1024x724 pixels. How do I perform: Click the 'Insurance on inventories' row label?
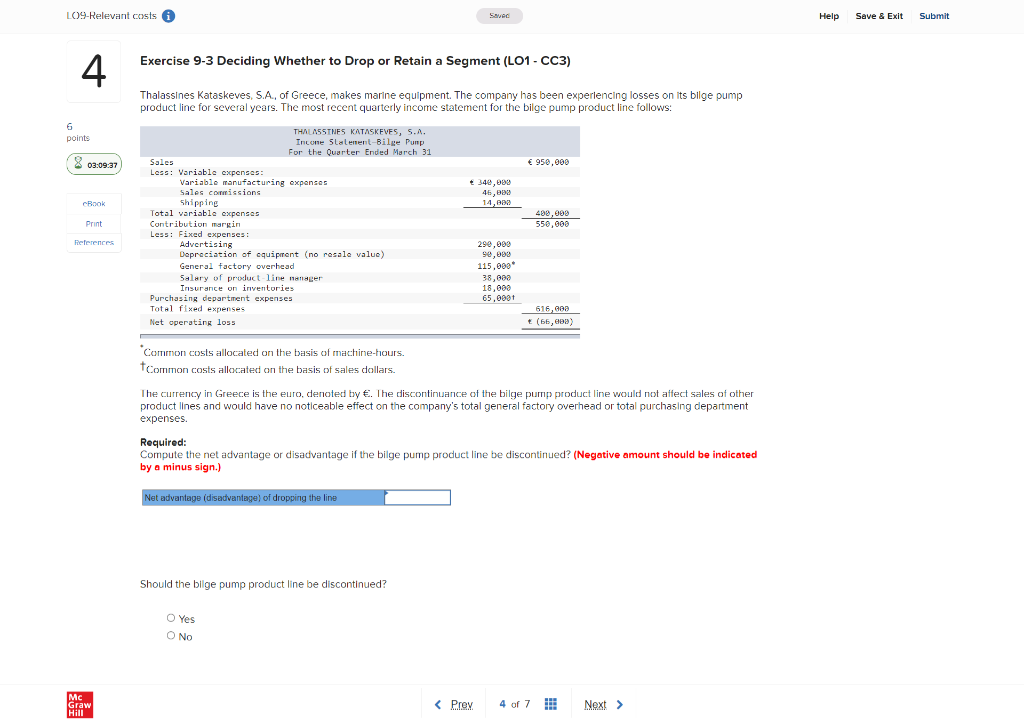[x=237, y=288]
